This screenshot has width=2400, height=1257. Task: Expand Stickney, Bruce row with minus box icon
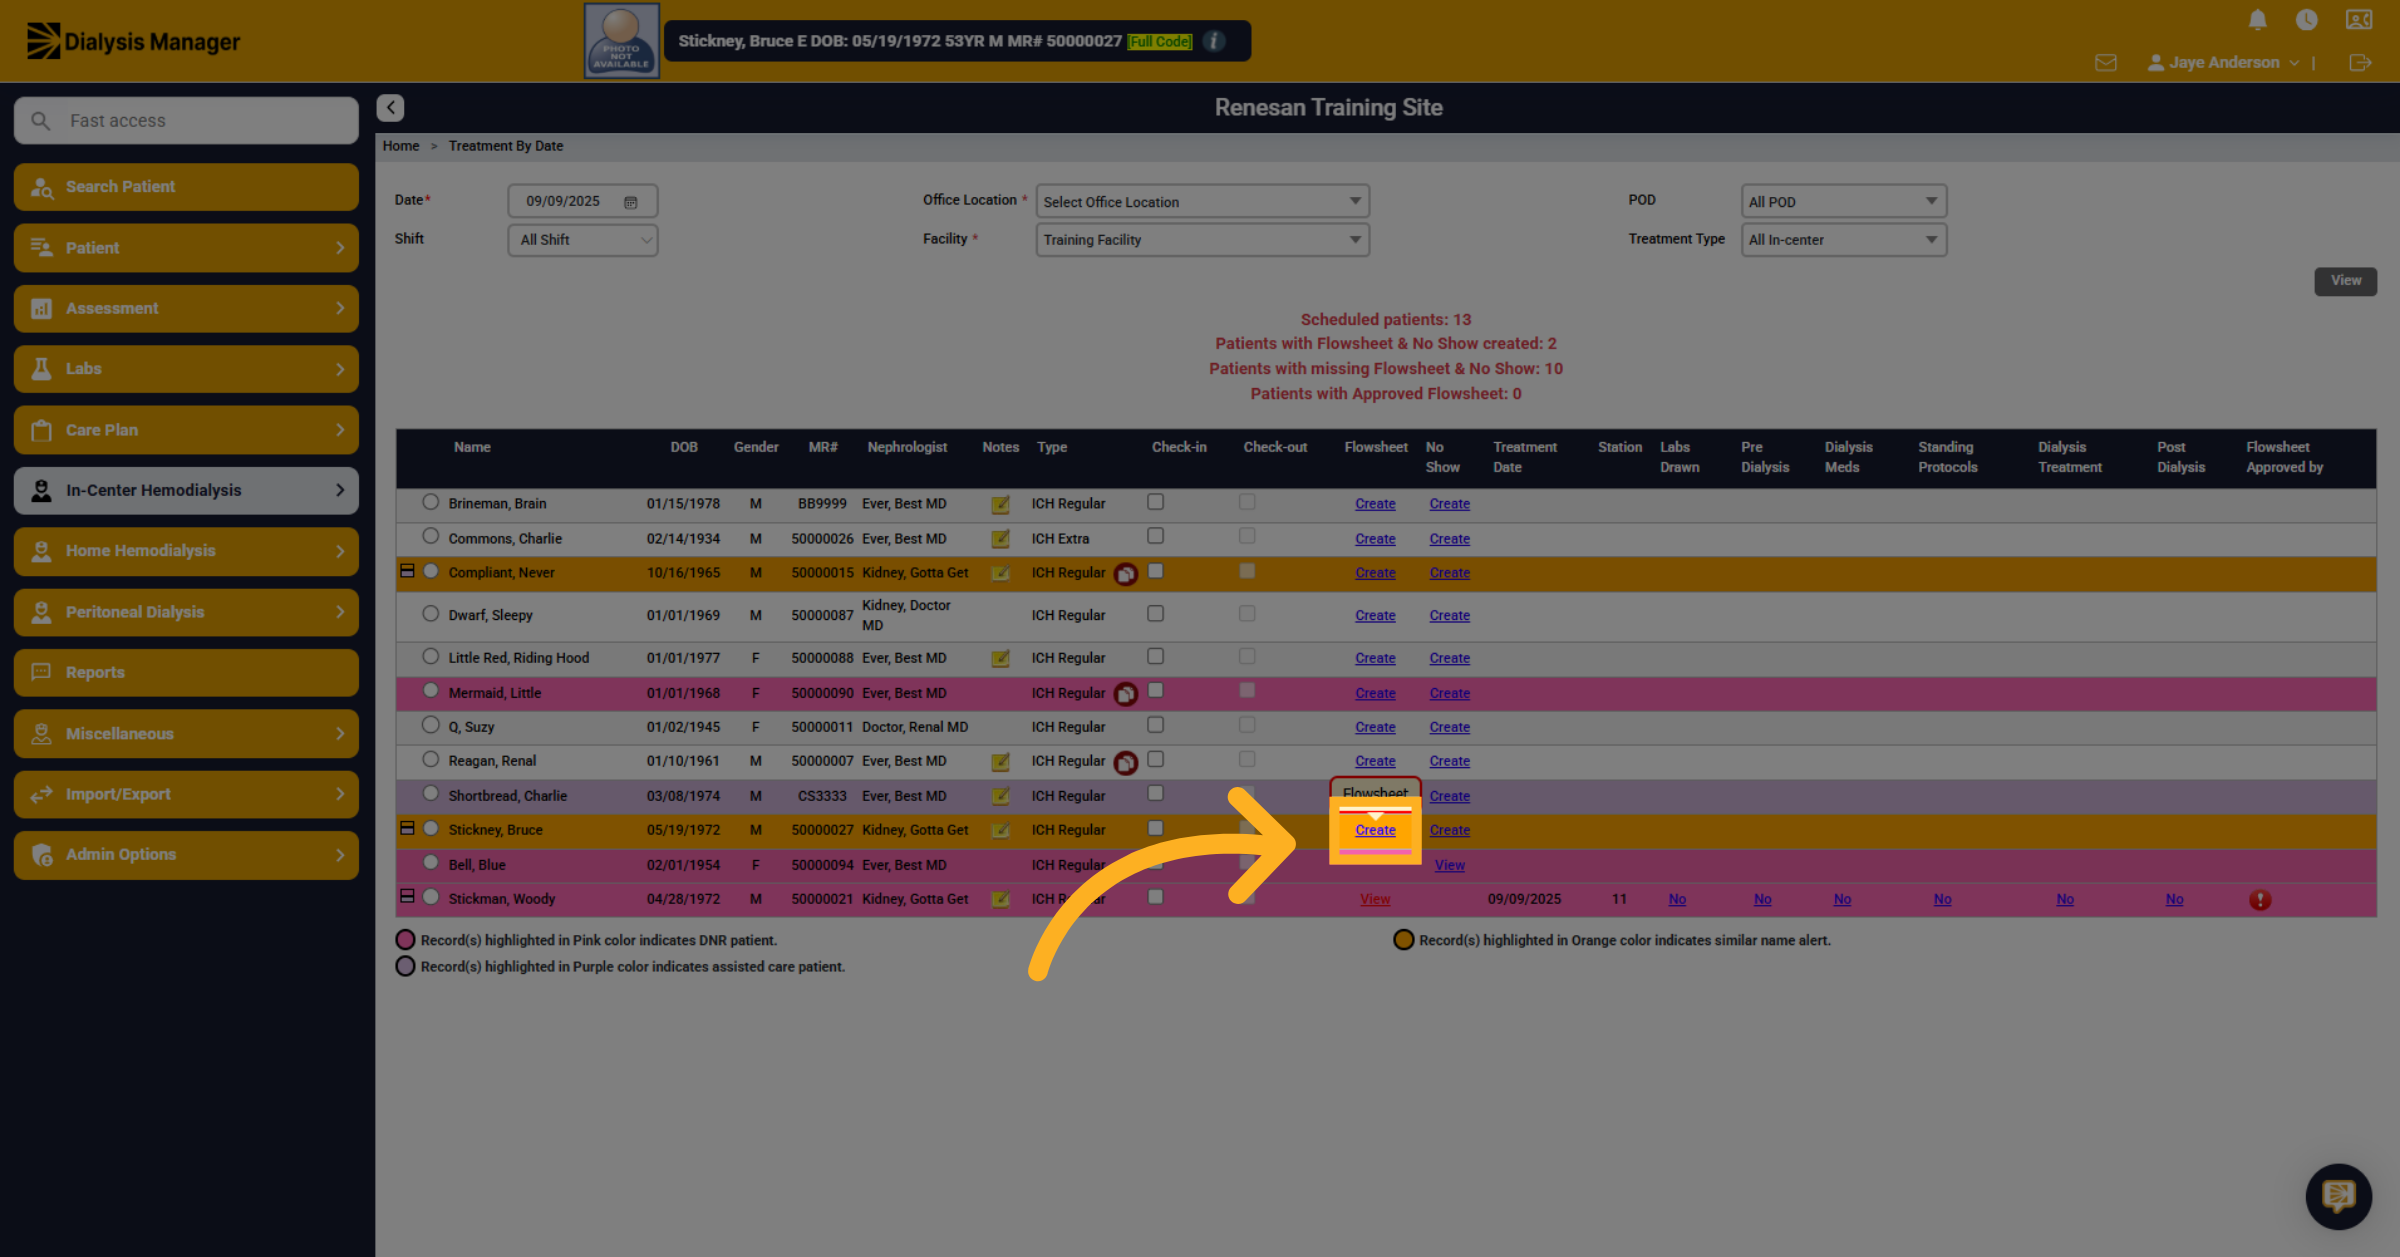click(407, 828)
